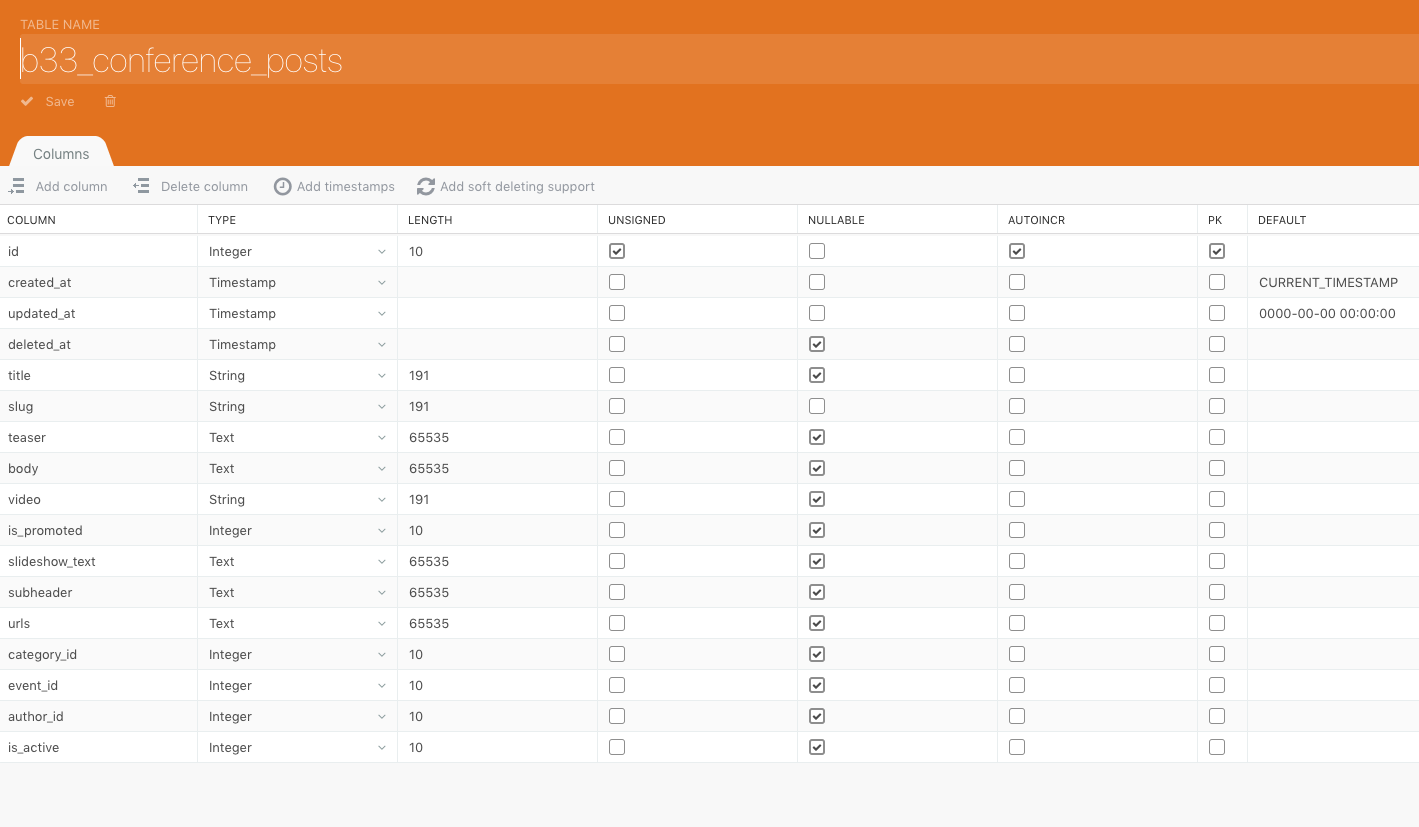Viewport: 1419px width, 827px height.
Task: Switch to the Columns tab
Action: coord(60,153)
